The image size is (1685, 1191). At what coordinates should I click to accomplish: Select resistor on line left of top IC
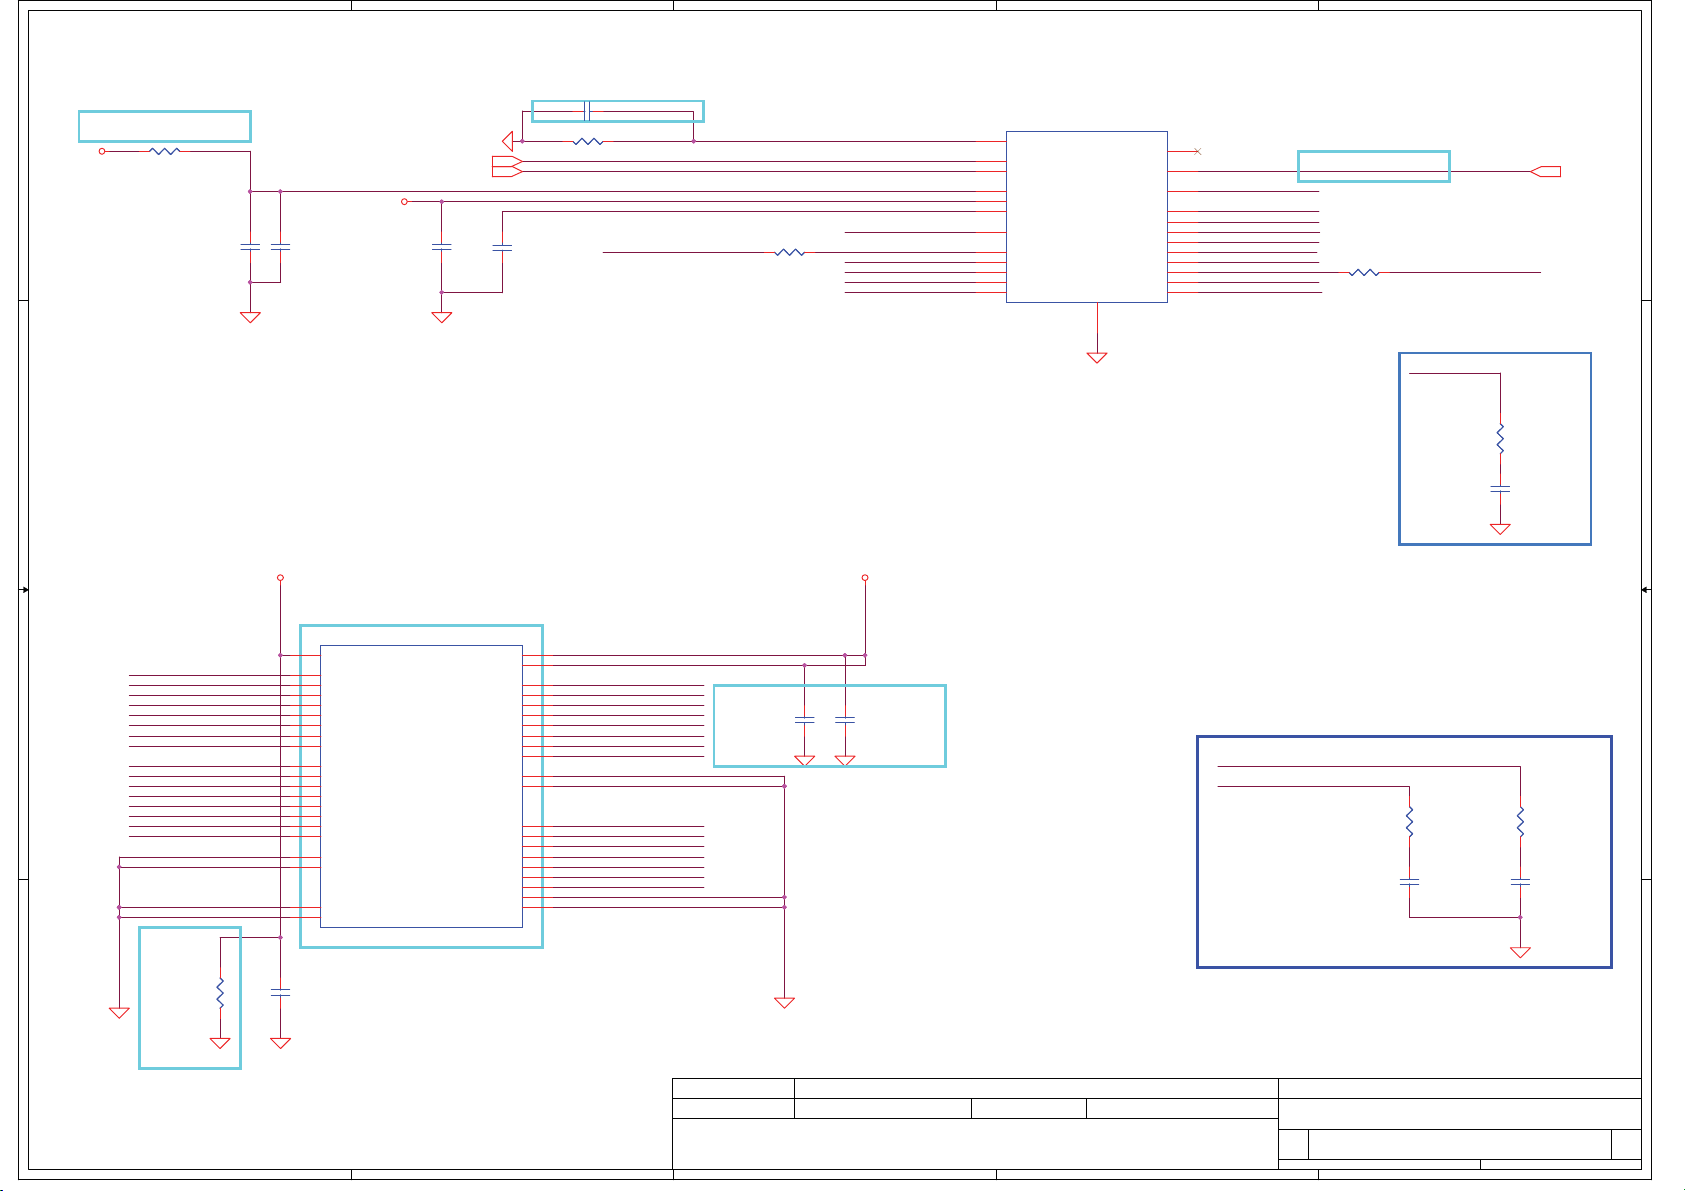coord(789,253)
